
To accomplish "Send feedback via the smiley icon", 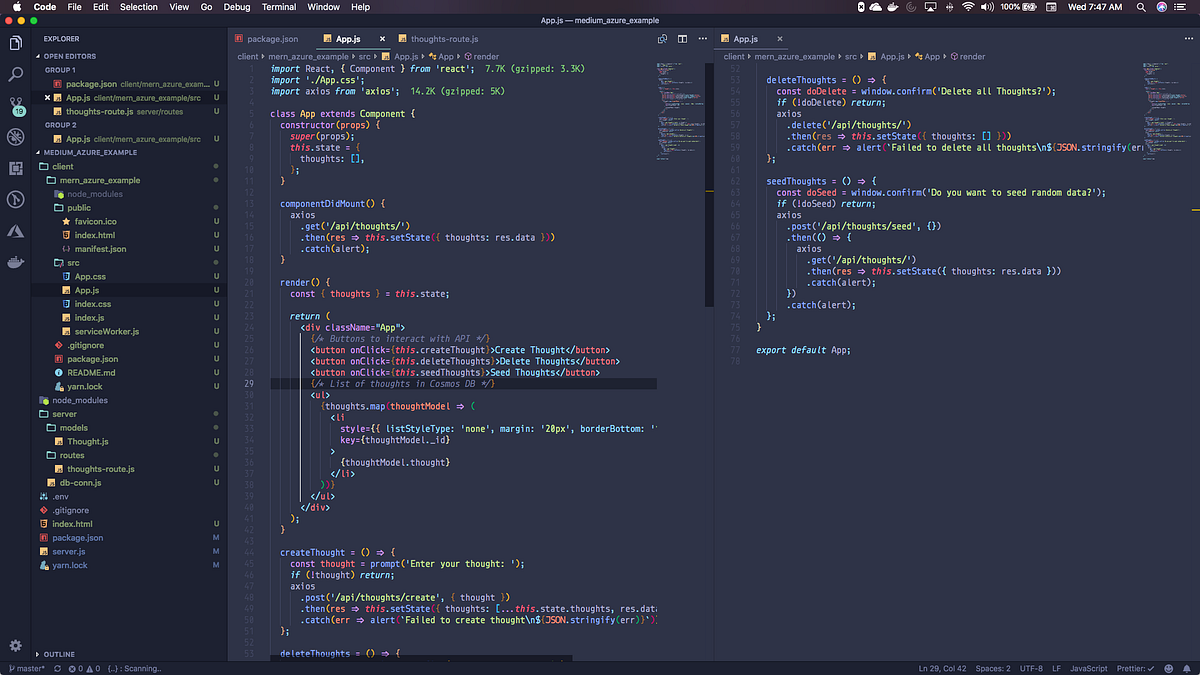I will [1169, 668].
